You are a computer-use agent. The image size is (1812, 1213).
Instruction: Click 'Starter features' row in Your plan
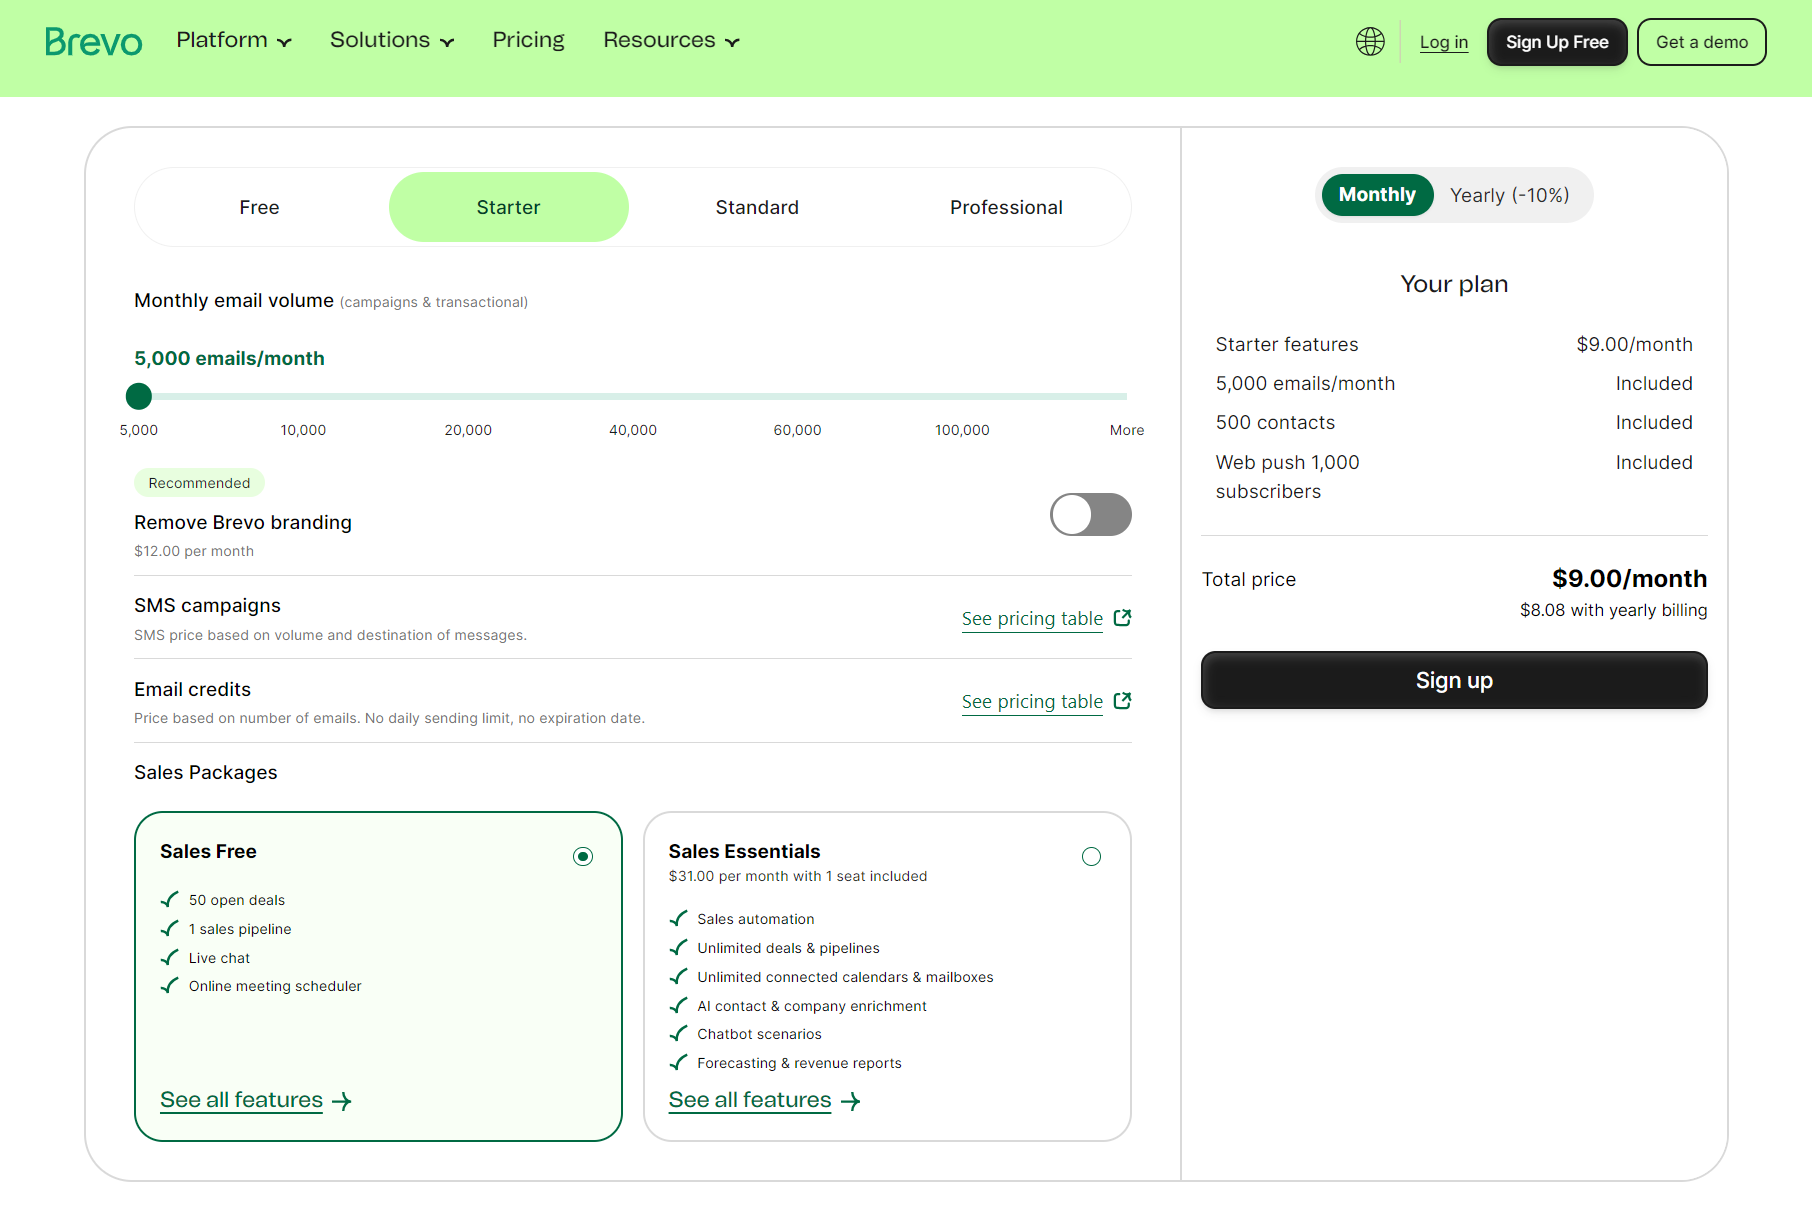[1454, 344]
